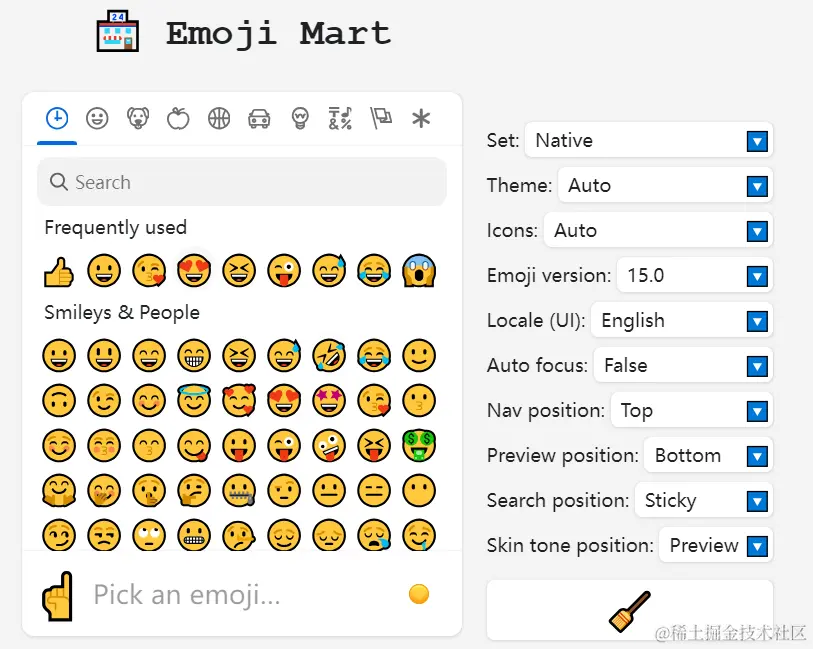Image resolution: width=813 pixels, height=649 pixels.
Task: Open the Objects light bulb tab
Action: (x=300, y=119)
